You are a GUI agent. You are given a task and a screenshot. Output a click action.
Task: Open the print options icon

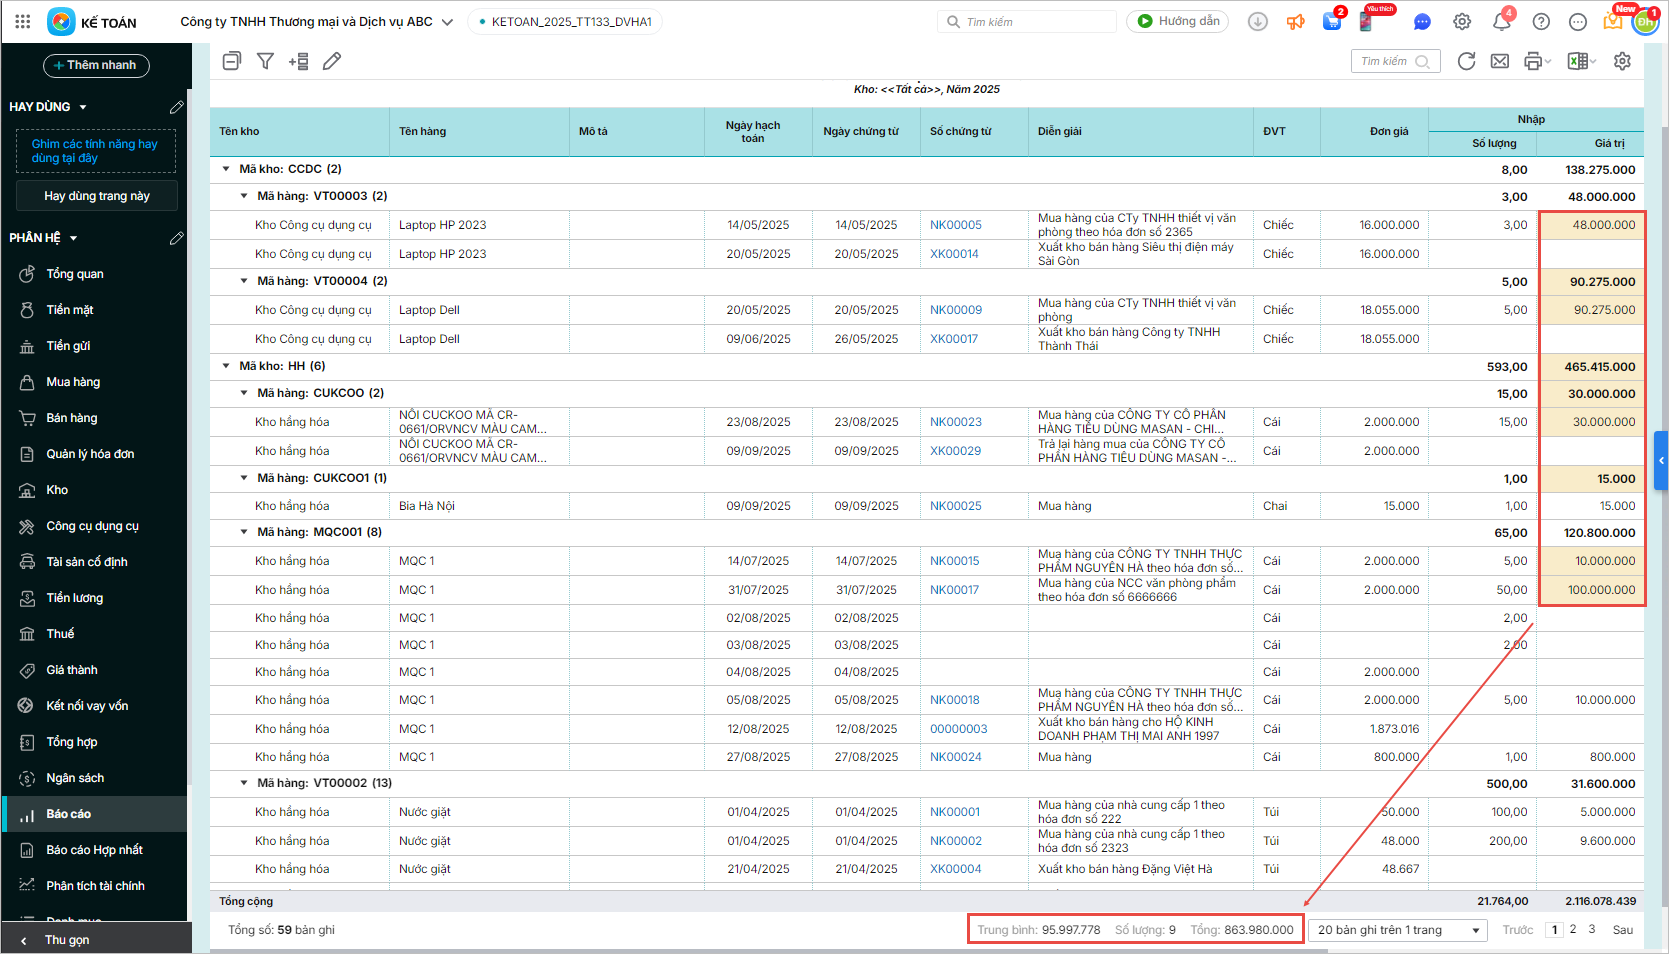[1535, 61]
